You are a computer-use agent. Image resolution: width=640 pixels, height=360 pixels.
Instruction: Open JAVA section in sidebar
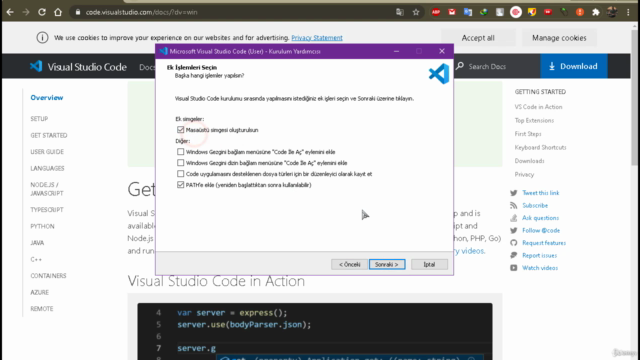point(37,243)
